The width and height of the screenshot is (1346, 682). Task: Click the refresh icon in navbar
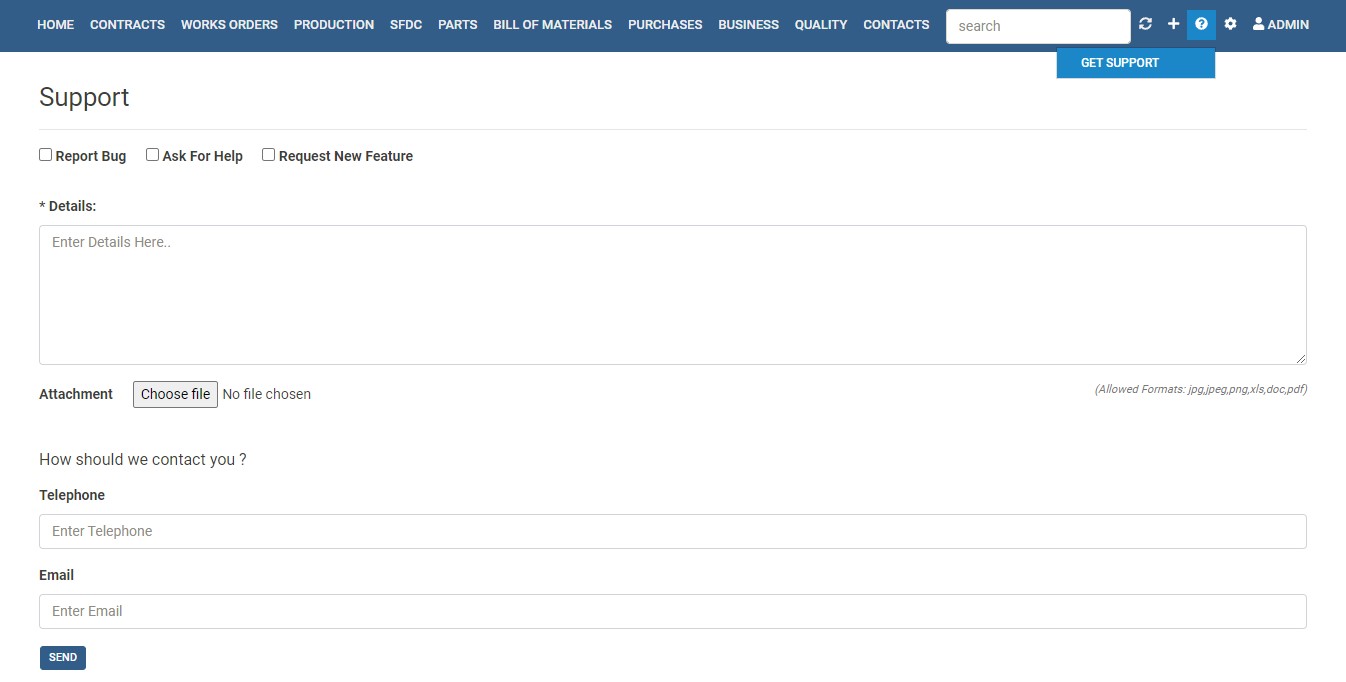pos(1145,24)
